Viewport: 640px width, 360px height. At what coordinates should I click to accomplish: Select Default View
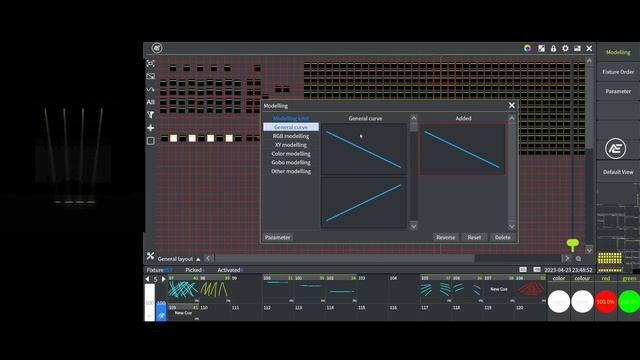pos(618,172)
